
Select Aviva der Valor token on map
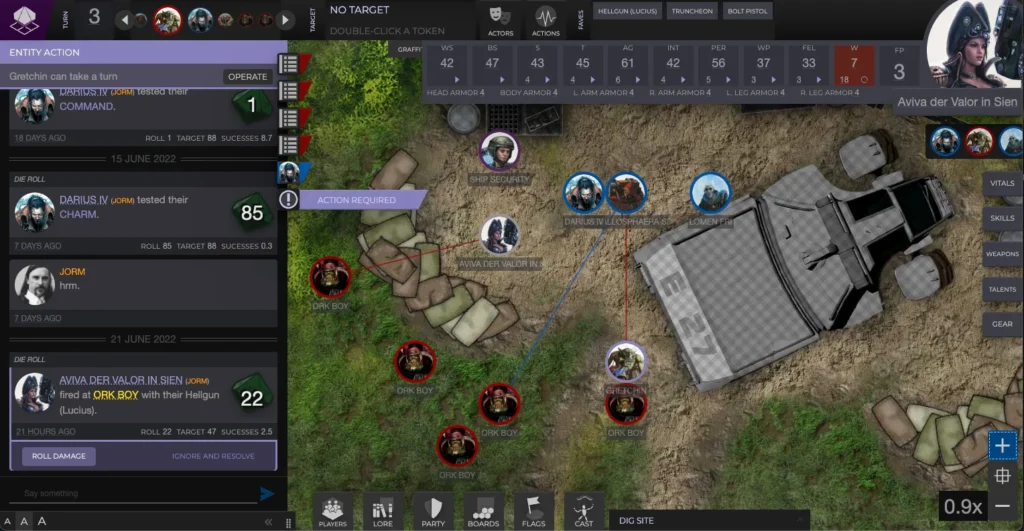click(500, 234)
